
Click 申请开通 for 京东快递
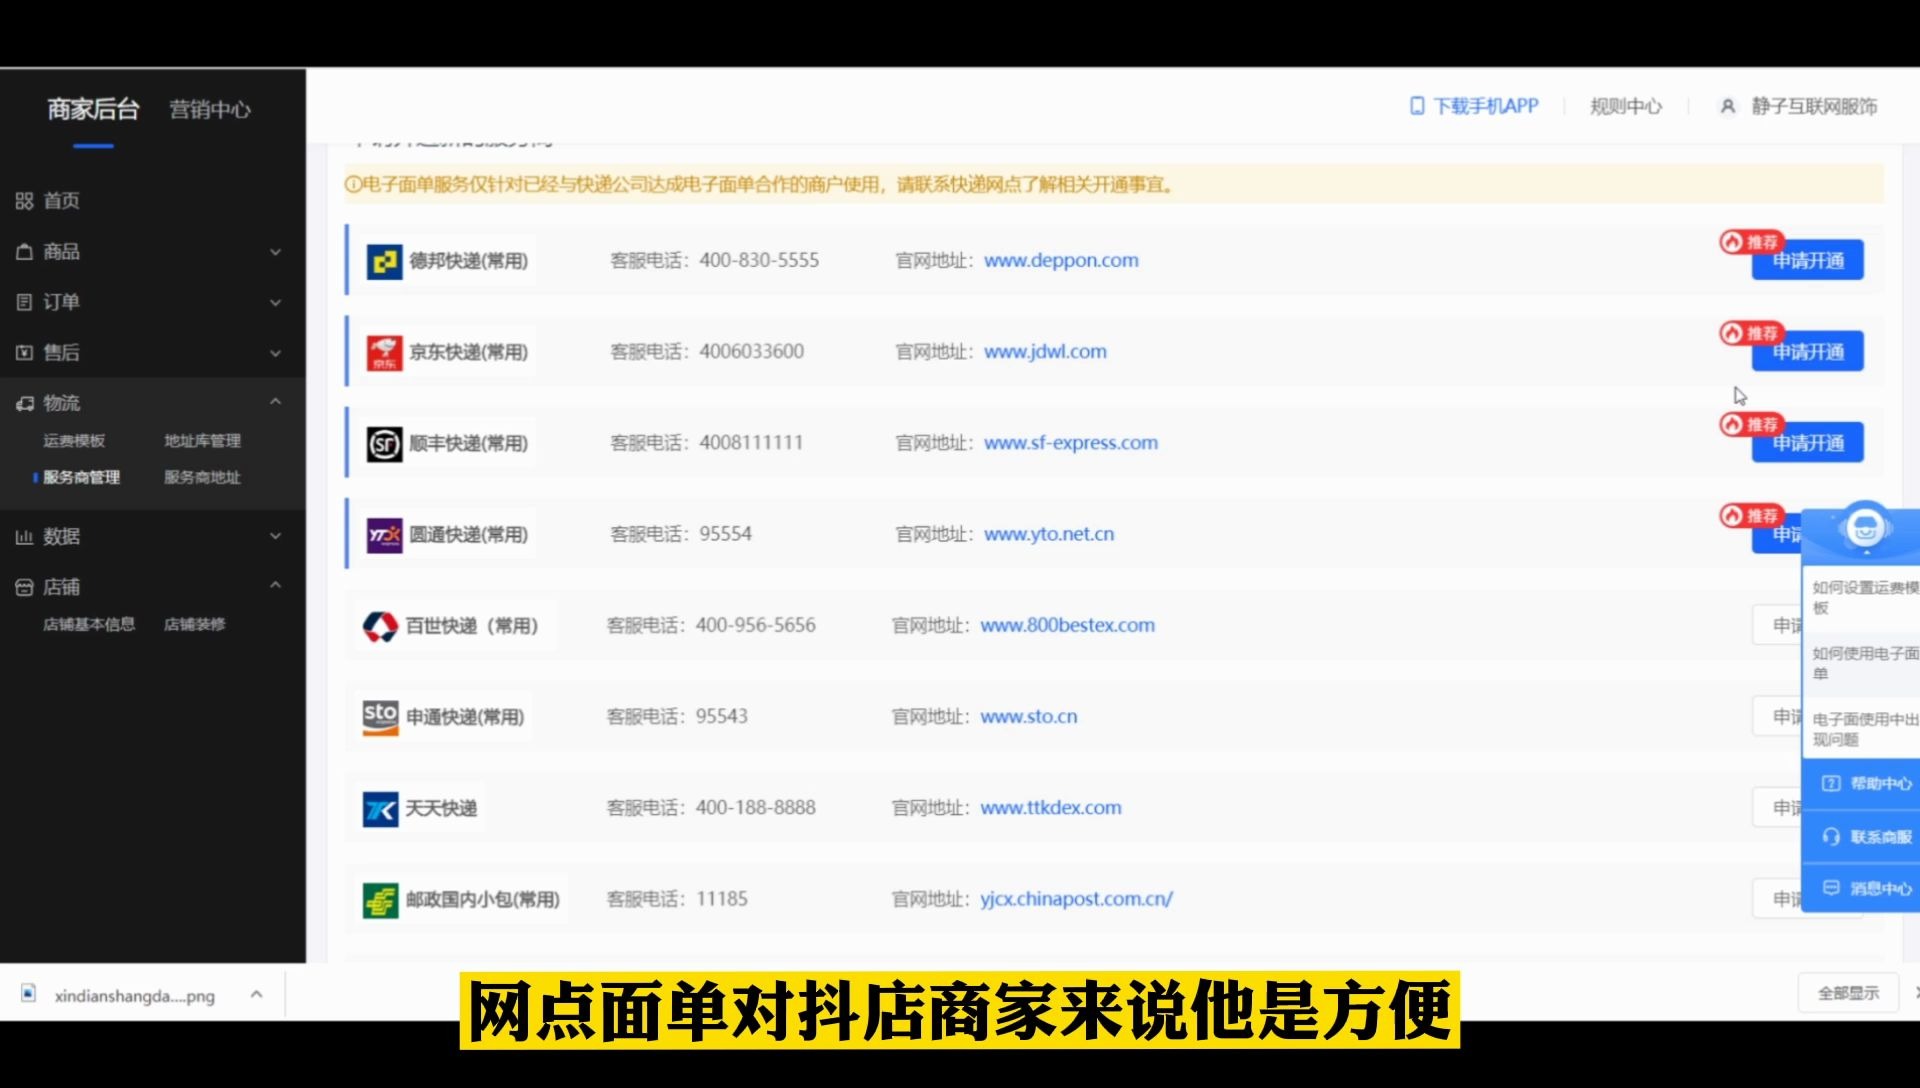[x=1808, y=352]
